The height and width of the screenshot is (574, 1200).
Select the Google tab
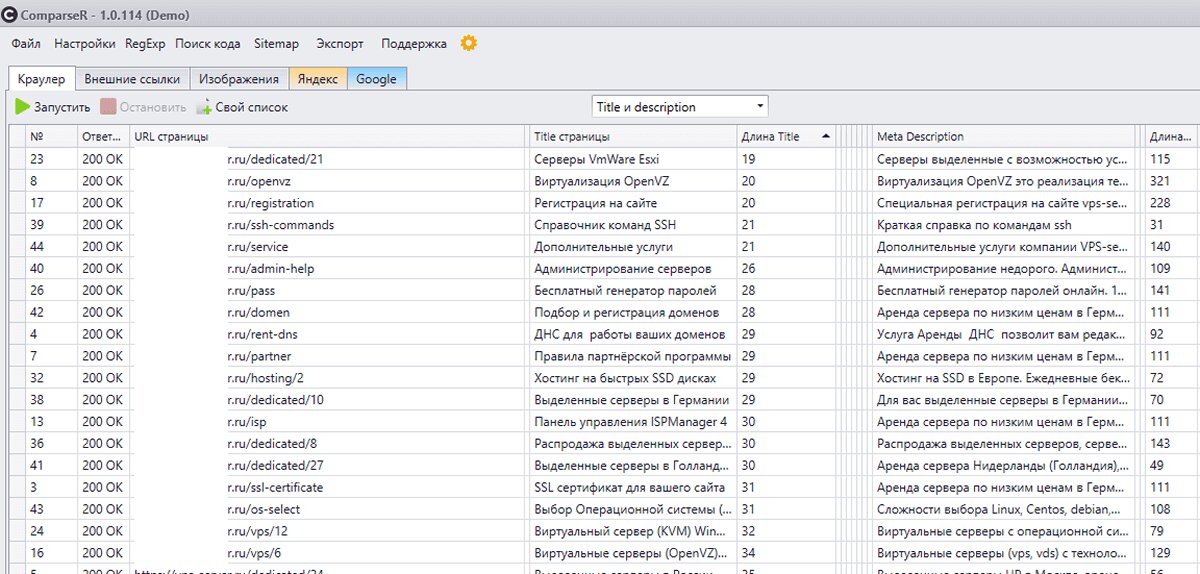[x=376, y=79]
